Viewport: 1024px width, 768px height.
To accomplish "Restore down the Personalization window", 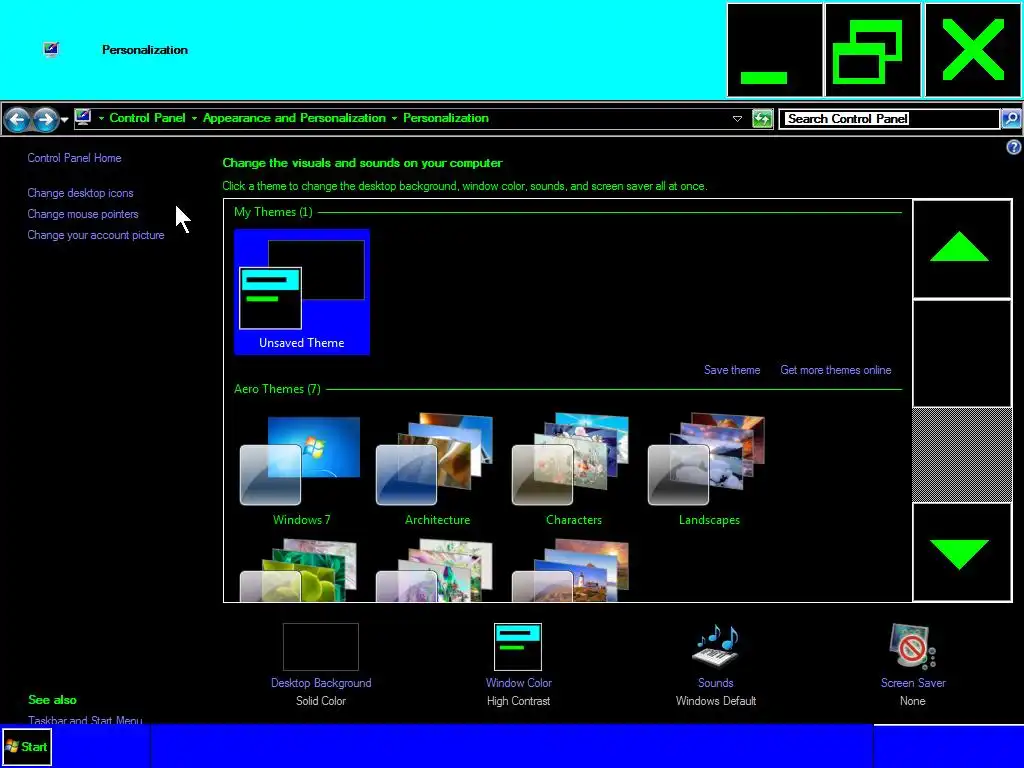I will tap(873, 50).
